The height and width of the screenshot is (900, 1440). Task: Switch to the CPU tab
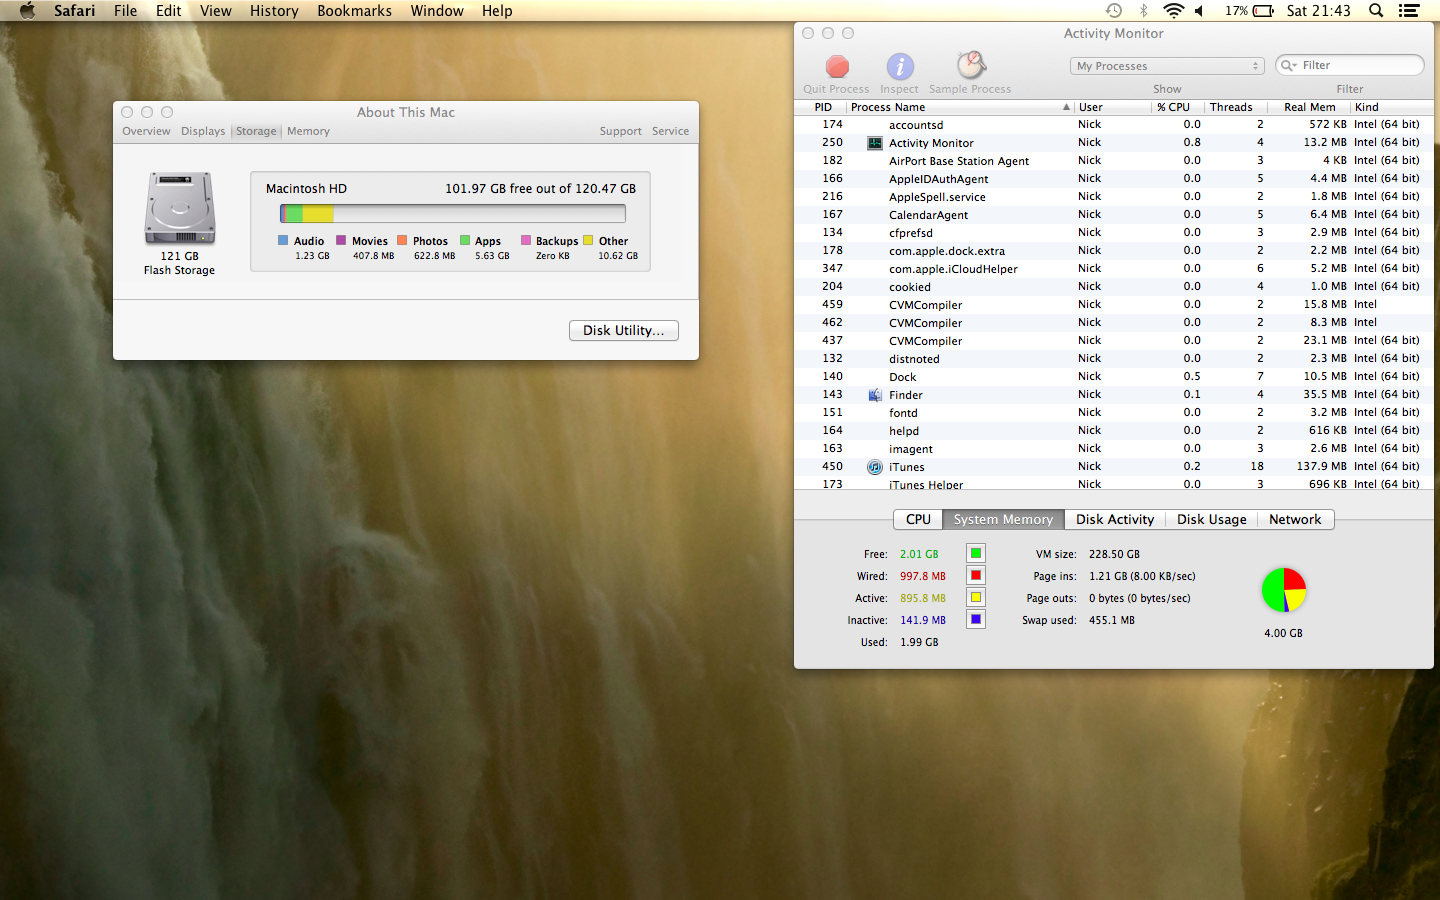918,519
